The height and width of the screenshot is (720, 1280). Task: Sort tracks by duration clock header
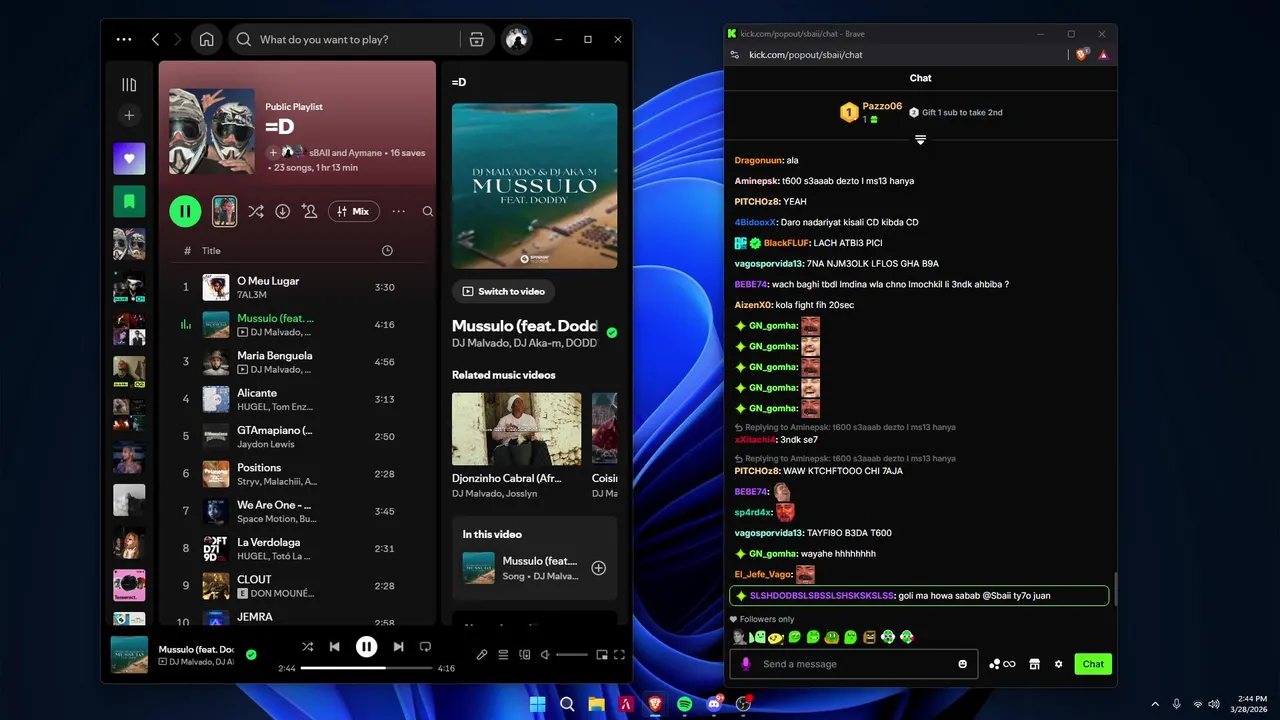(387, 251)
